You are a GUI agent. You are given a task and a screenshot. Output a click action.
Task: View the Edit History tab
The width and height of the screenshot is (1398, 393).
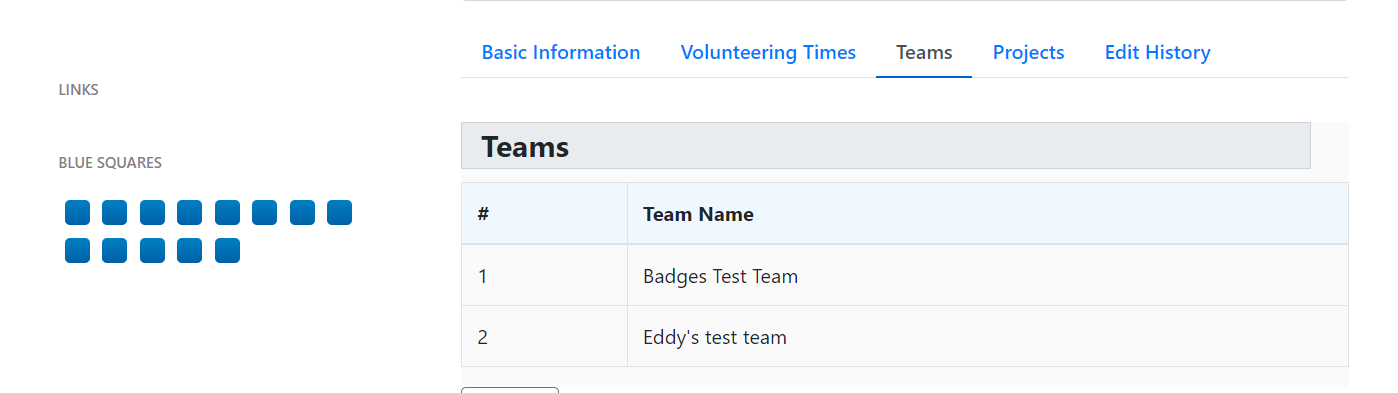point(1157,53)
